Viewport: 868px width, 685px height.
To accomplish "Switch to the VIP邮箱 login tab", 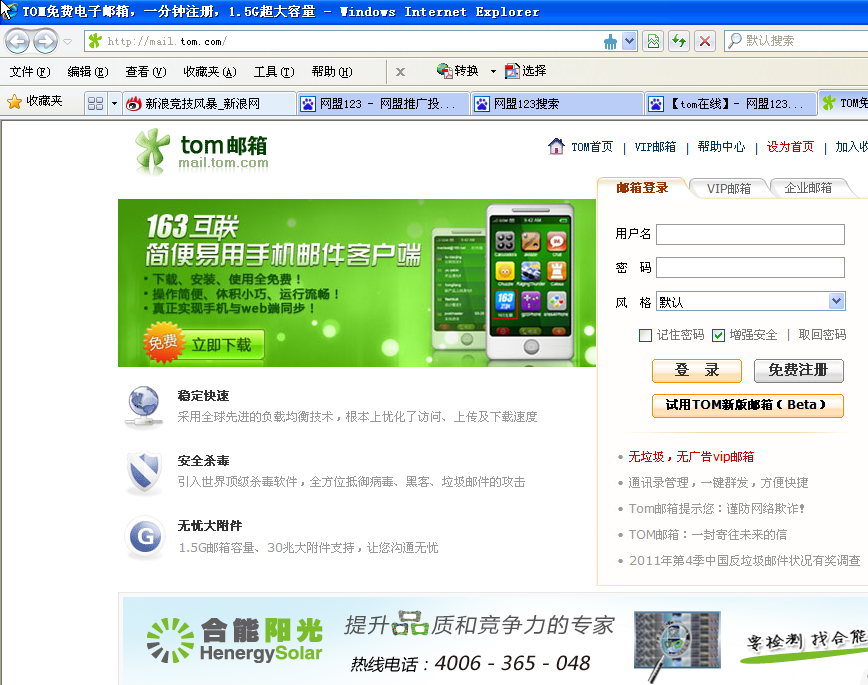I will (x=728, y=188).
